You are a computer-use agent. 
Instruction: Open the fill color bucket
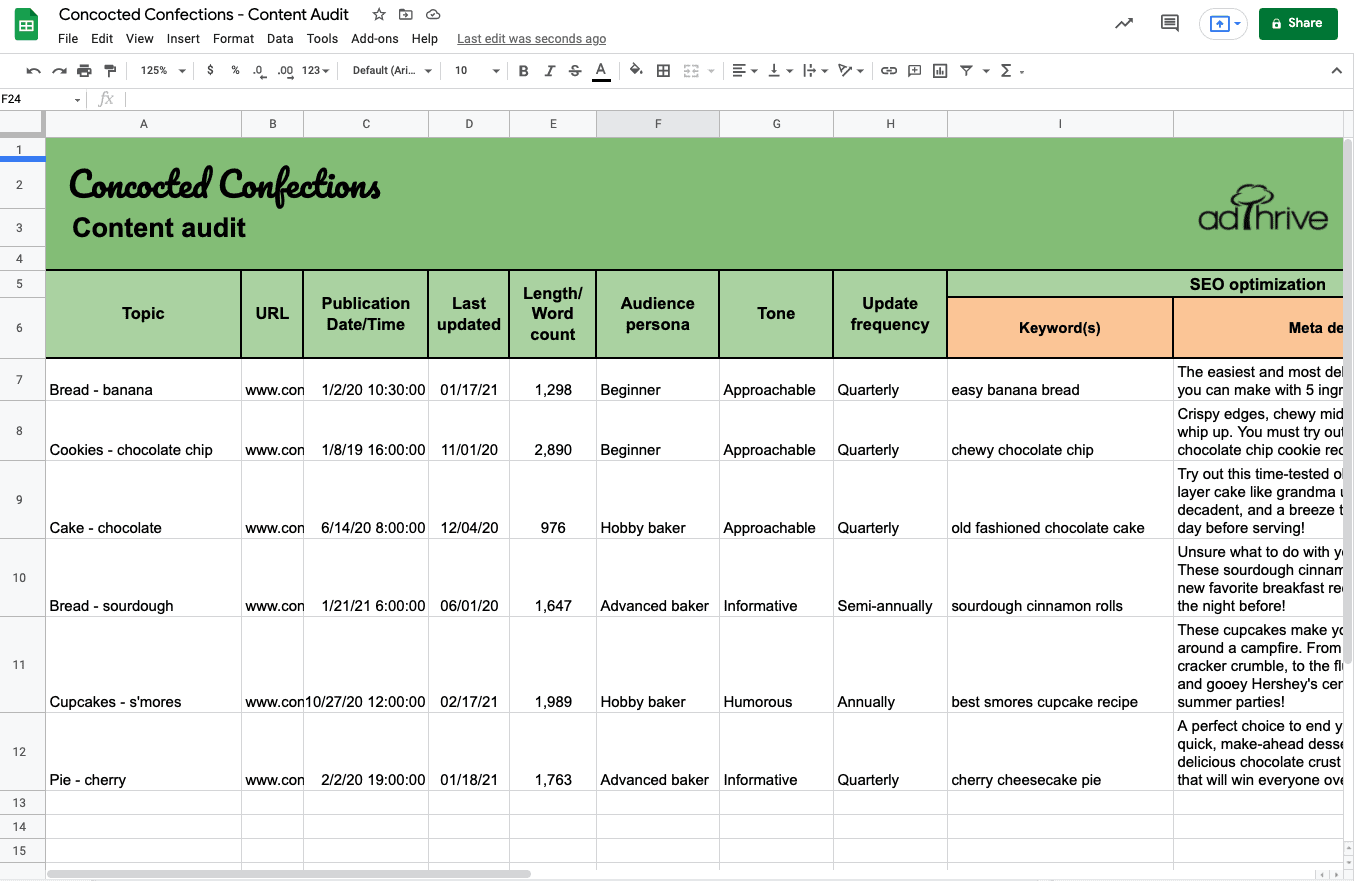(636, 71)
